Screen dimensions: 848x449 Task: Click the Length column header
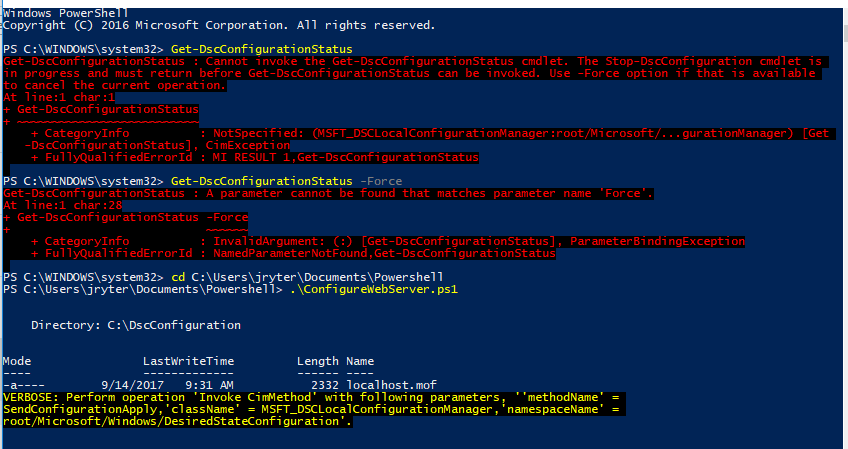point(318,360)
